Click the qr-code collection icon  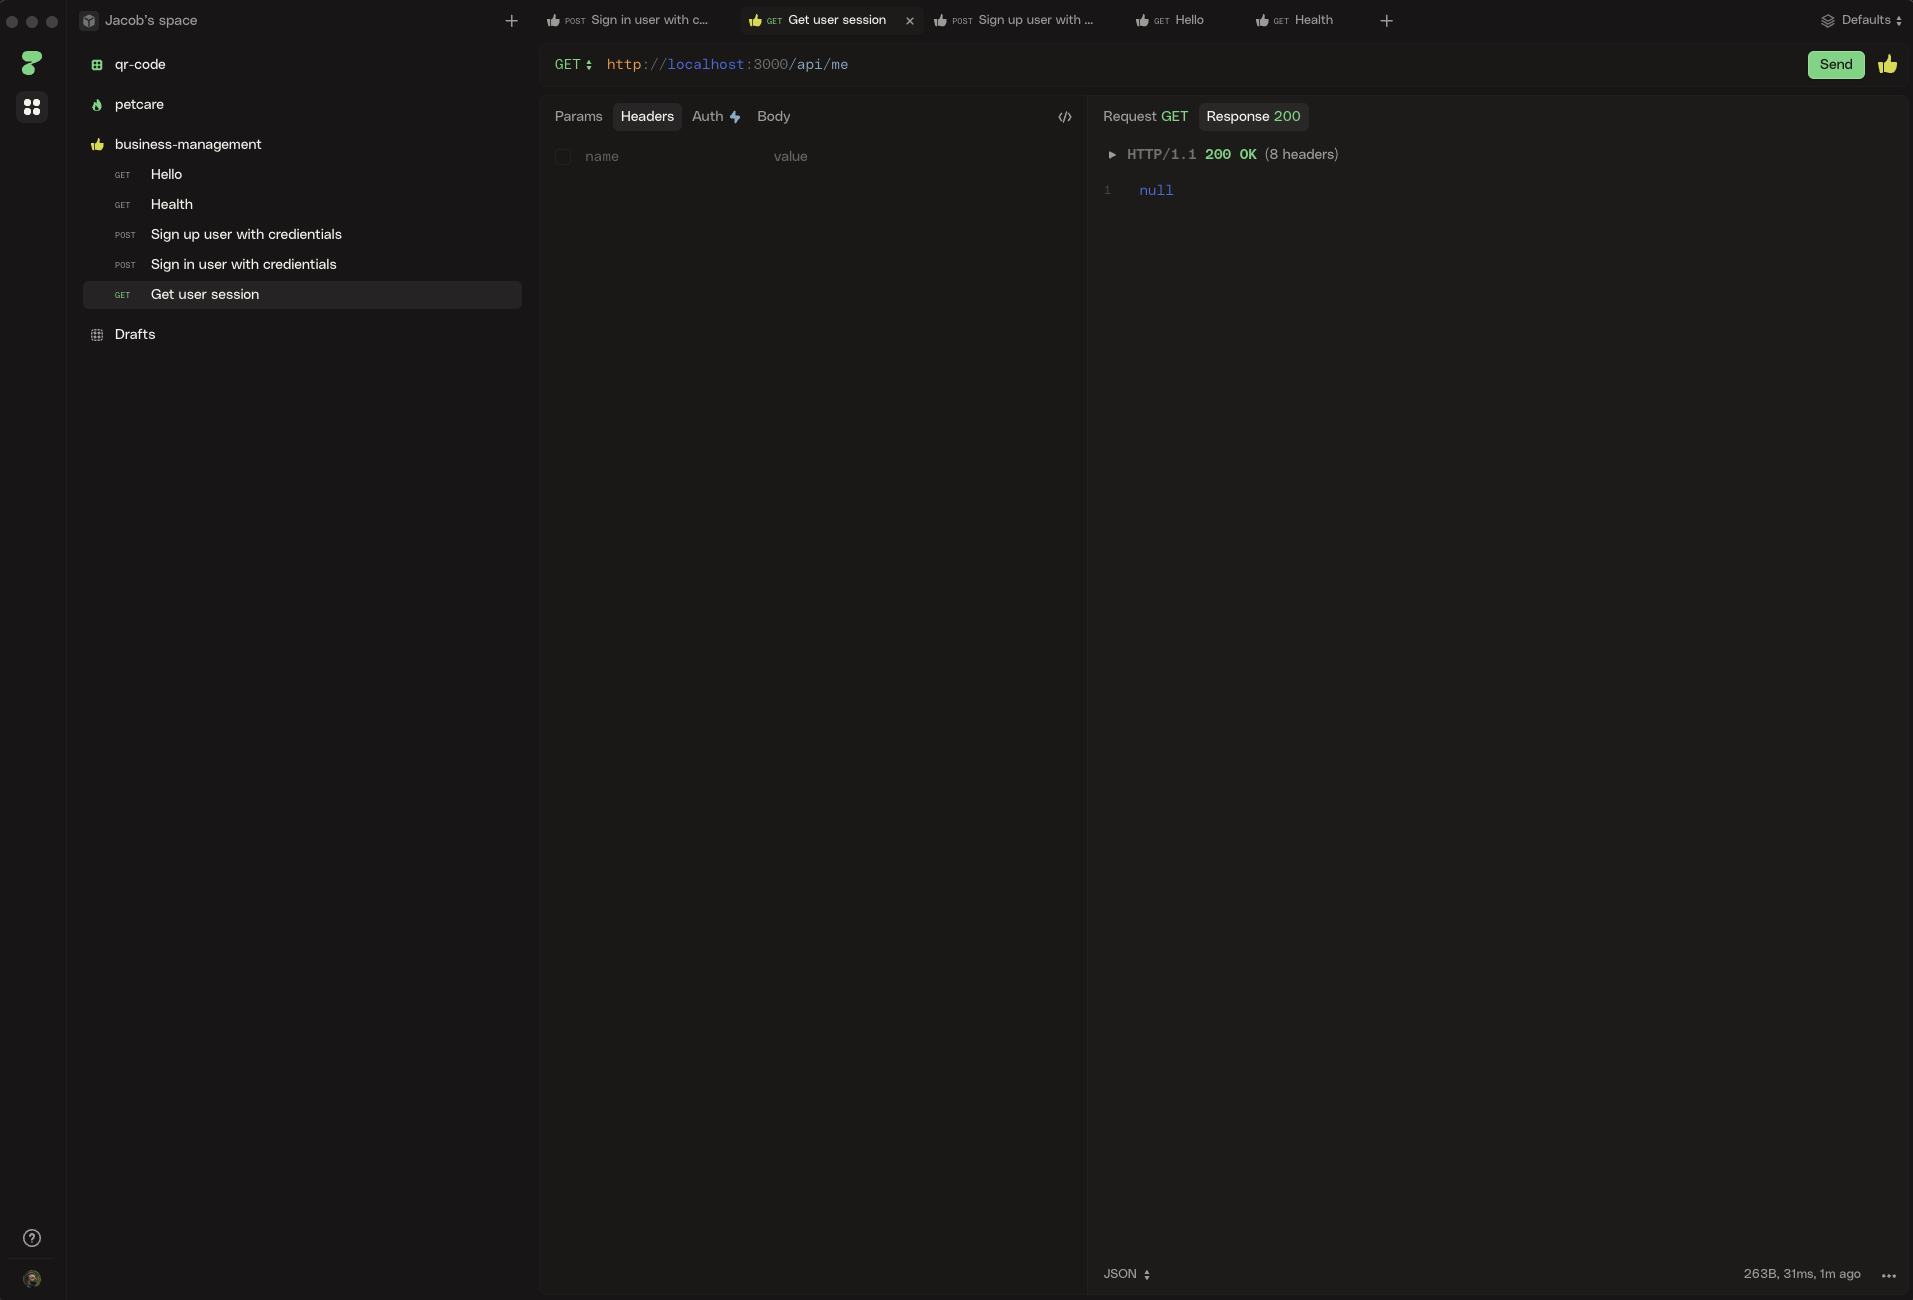(x=97, y=65)
